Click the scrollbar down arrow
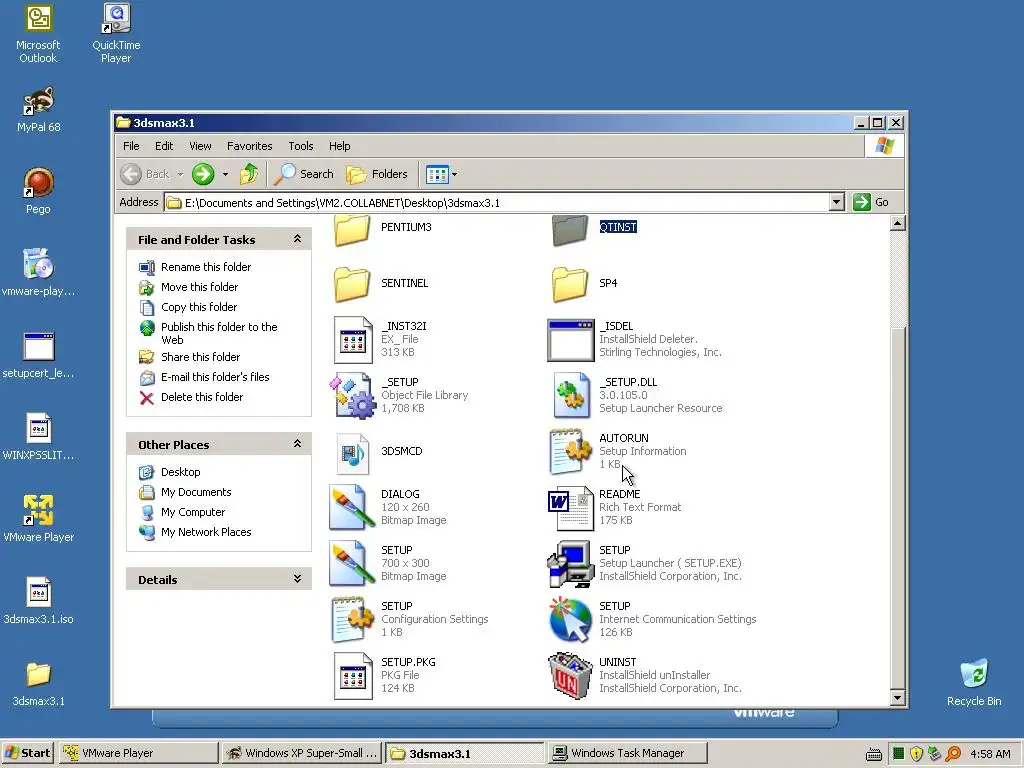Image resolution: width=1024 pixels, height=768 pixels. point(897,698)
